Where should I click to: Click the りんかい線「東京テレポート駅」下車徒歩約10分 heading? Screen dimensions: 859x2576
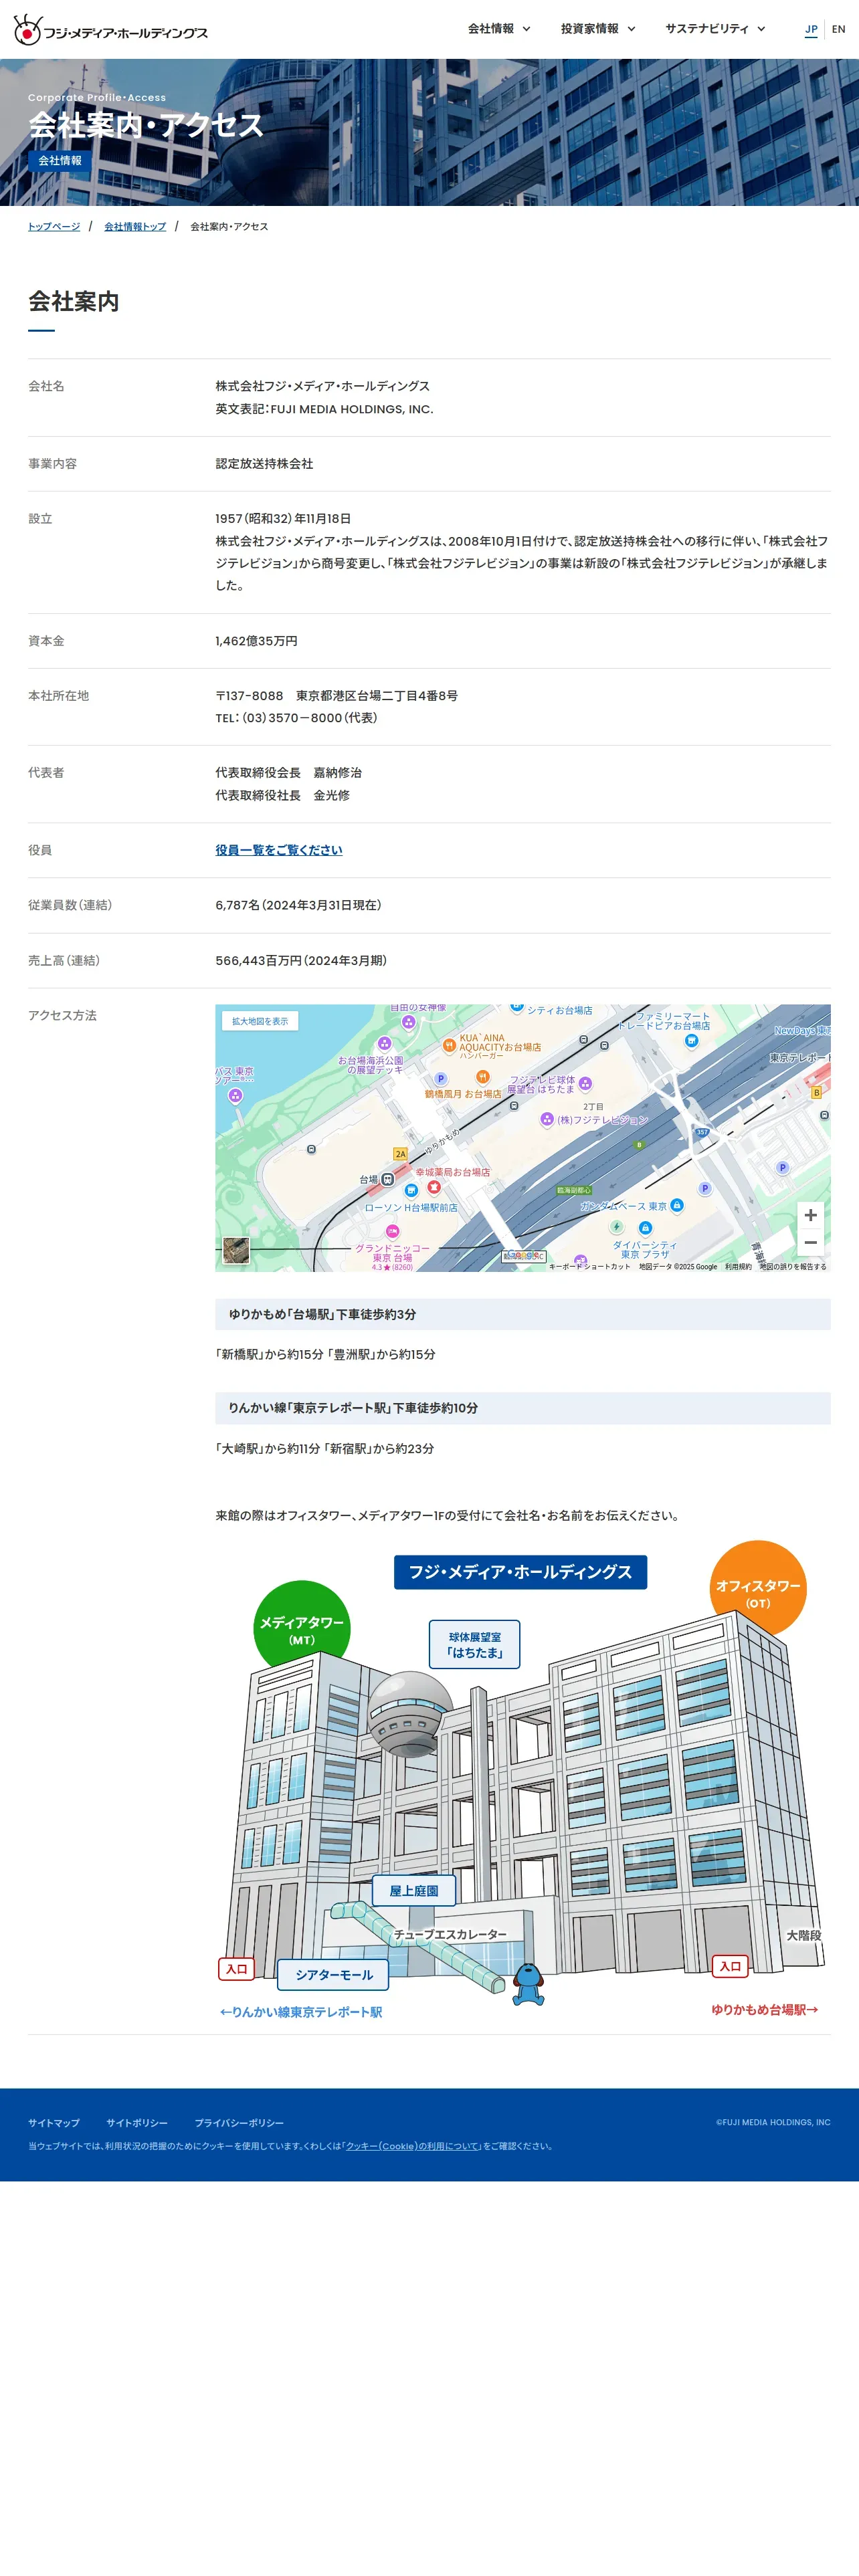point(523,1408)
